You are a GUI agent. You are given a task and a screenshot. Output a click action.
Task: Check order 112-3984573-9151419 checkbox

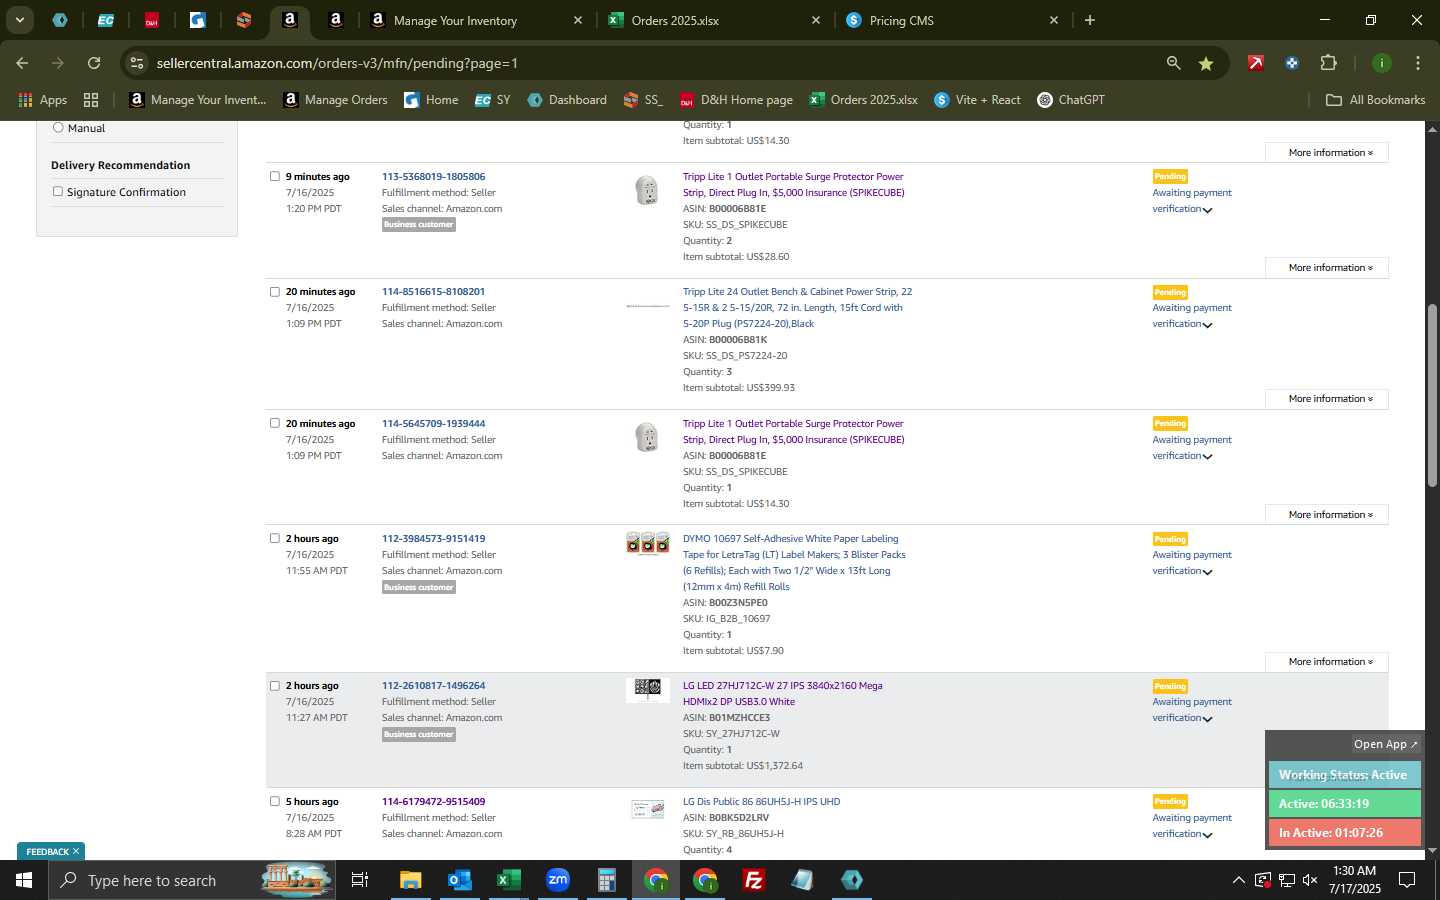pos(275,538)
